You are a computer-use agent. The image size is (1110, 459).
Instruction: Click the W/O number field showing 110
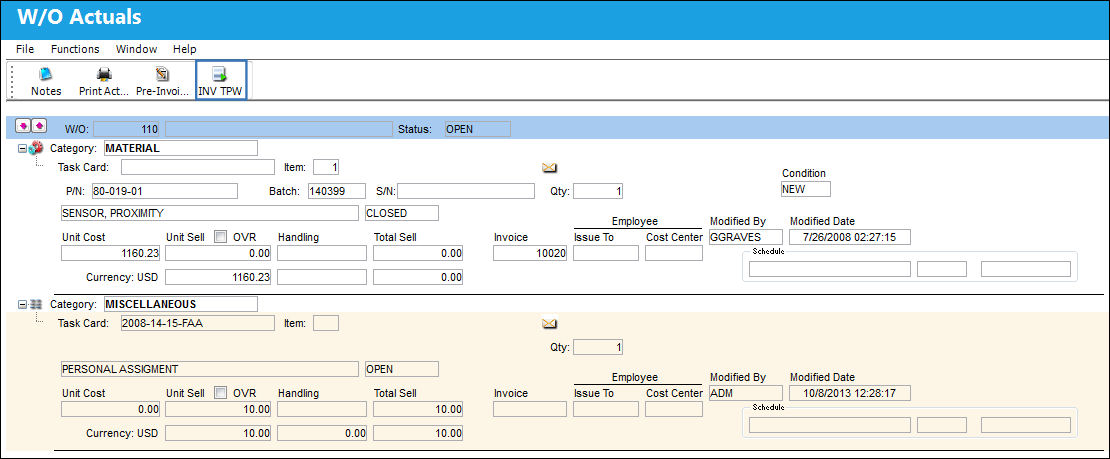click(x=126, y=129)
